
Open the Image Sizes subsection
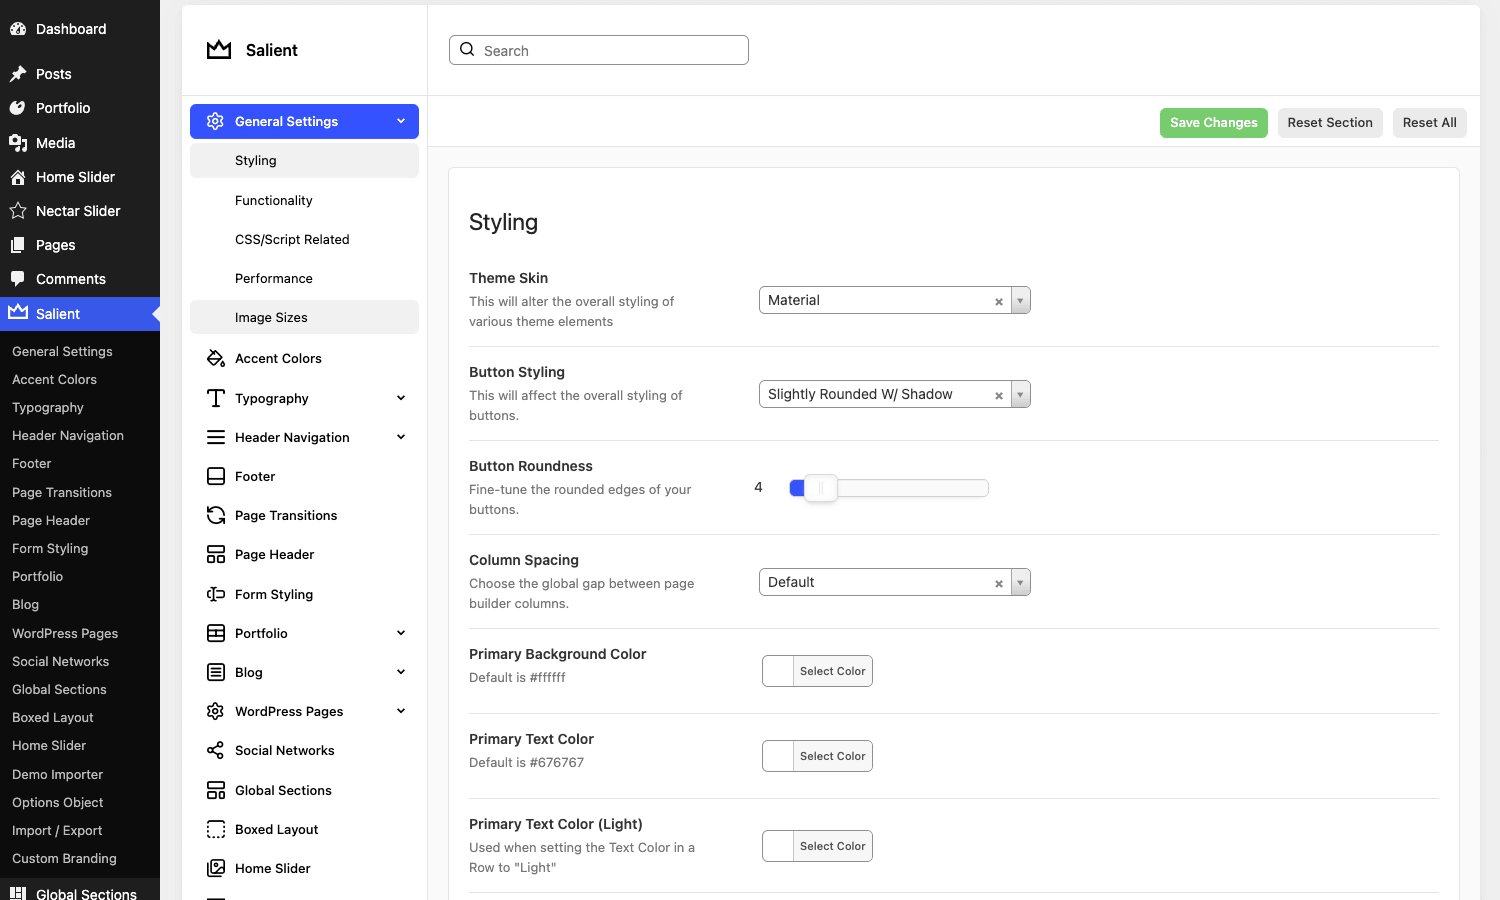point(304,317)
